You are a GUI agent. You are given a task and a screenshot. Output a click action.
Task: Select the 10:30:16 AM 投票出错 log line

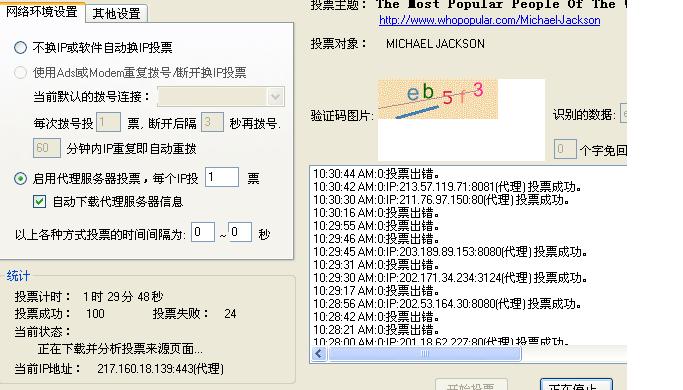(376, 213)
